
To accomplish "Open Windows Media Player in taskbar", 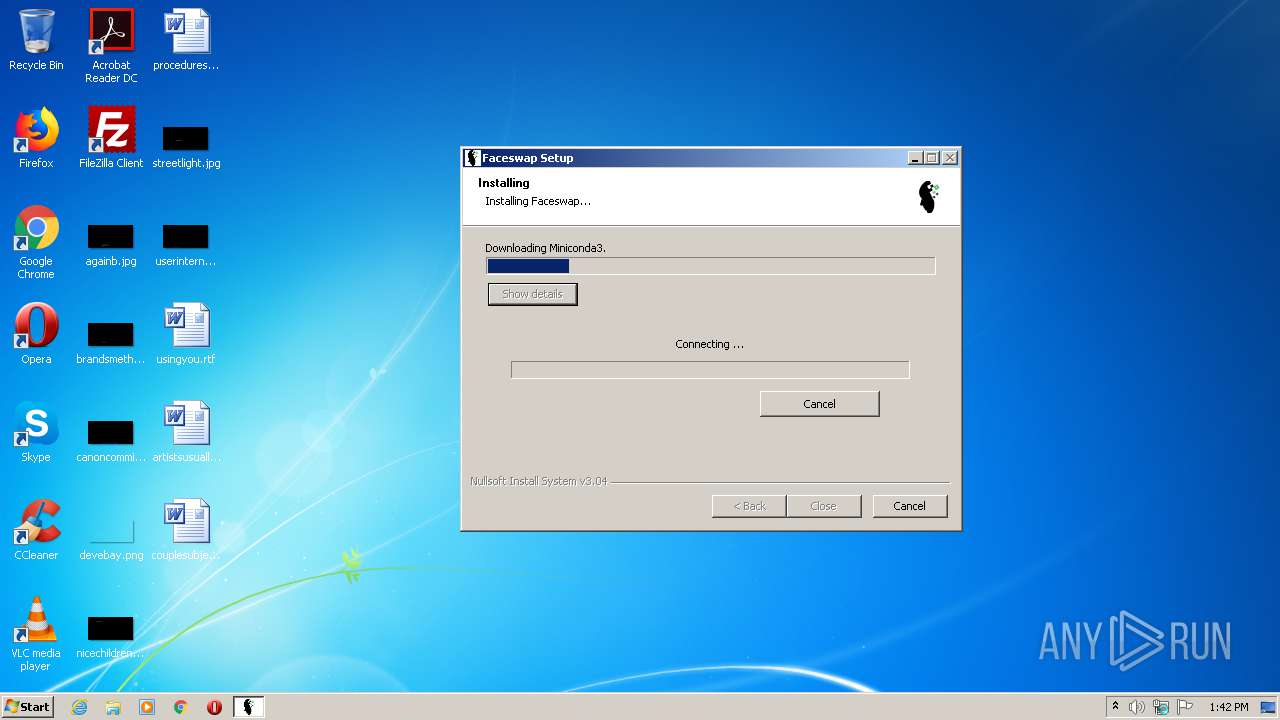I will click(x=147, y=707).
